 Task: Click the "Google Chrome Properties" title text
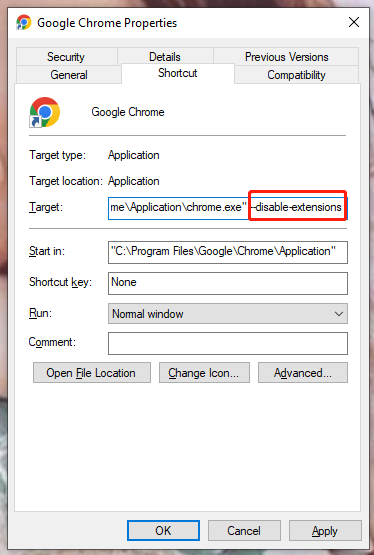coord(107,23)
